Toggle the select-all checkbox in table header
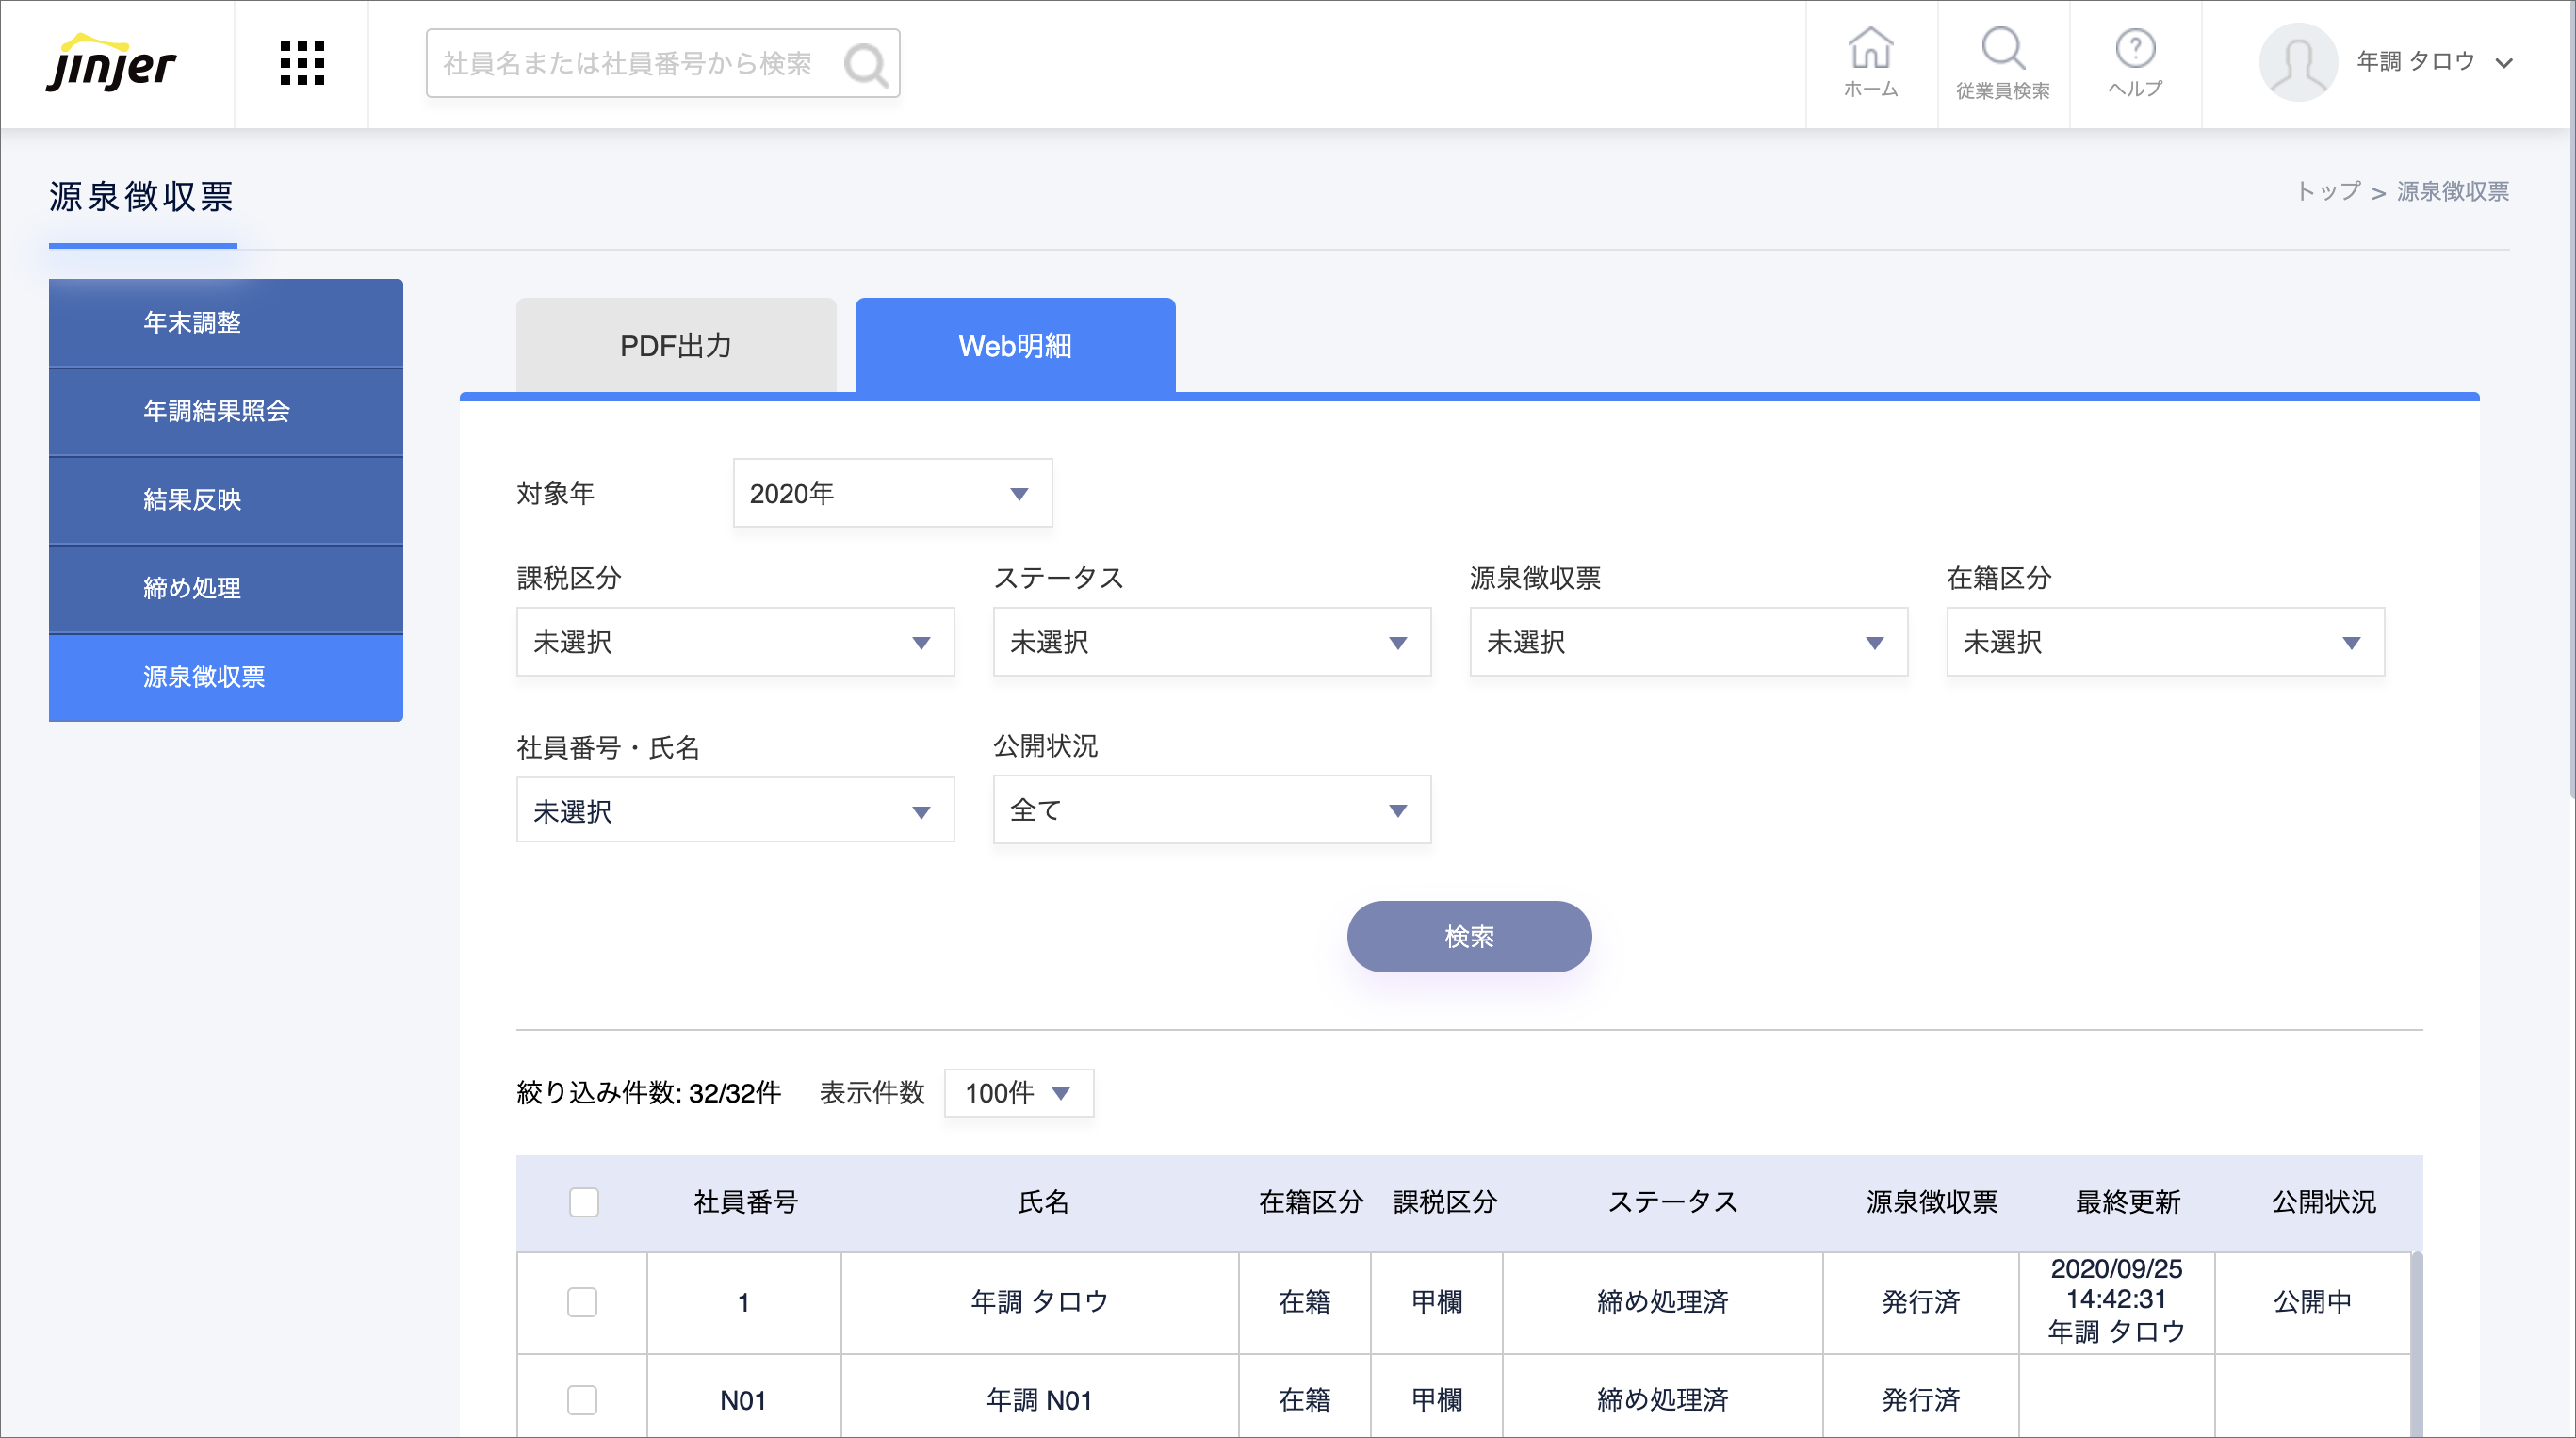 click(584, 1201)
